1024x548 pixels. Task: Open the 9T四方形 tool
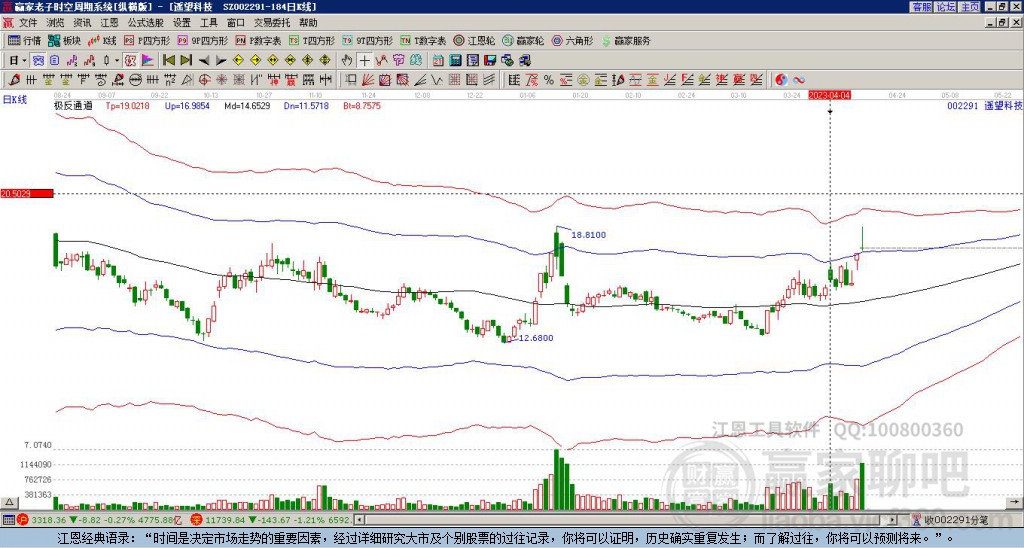(x=367, y=40)
